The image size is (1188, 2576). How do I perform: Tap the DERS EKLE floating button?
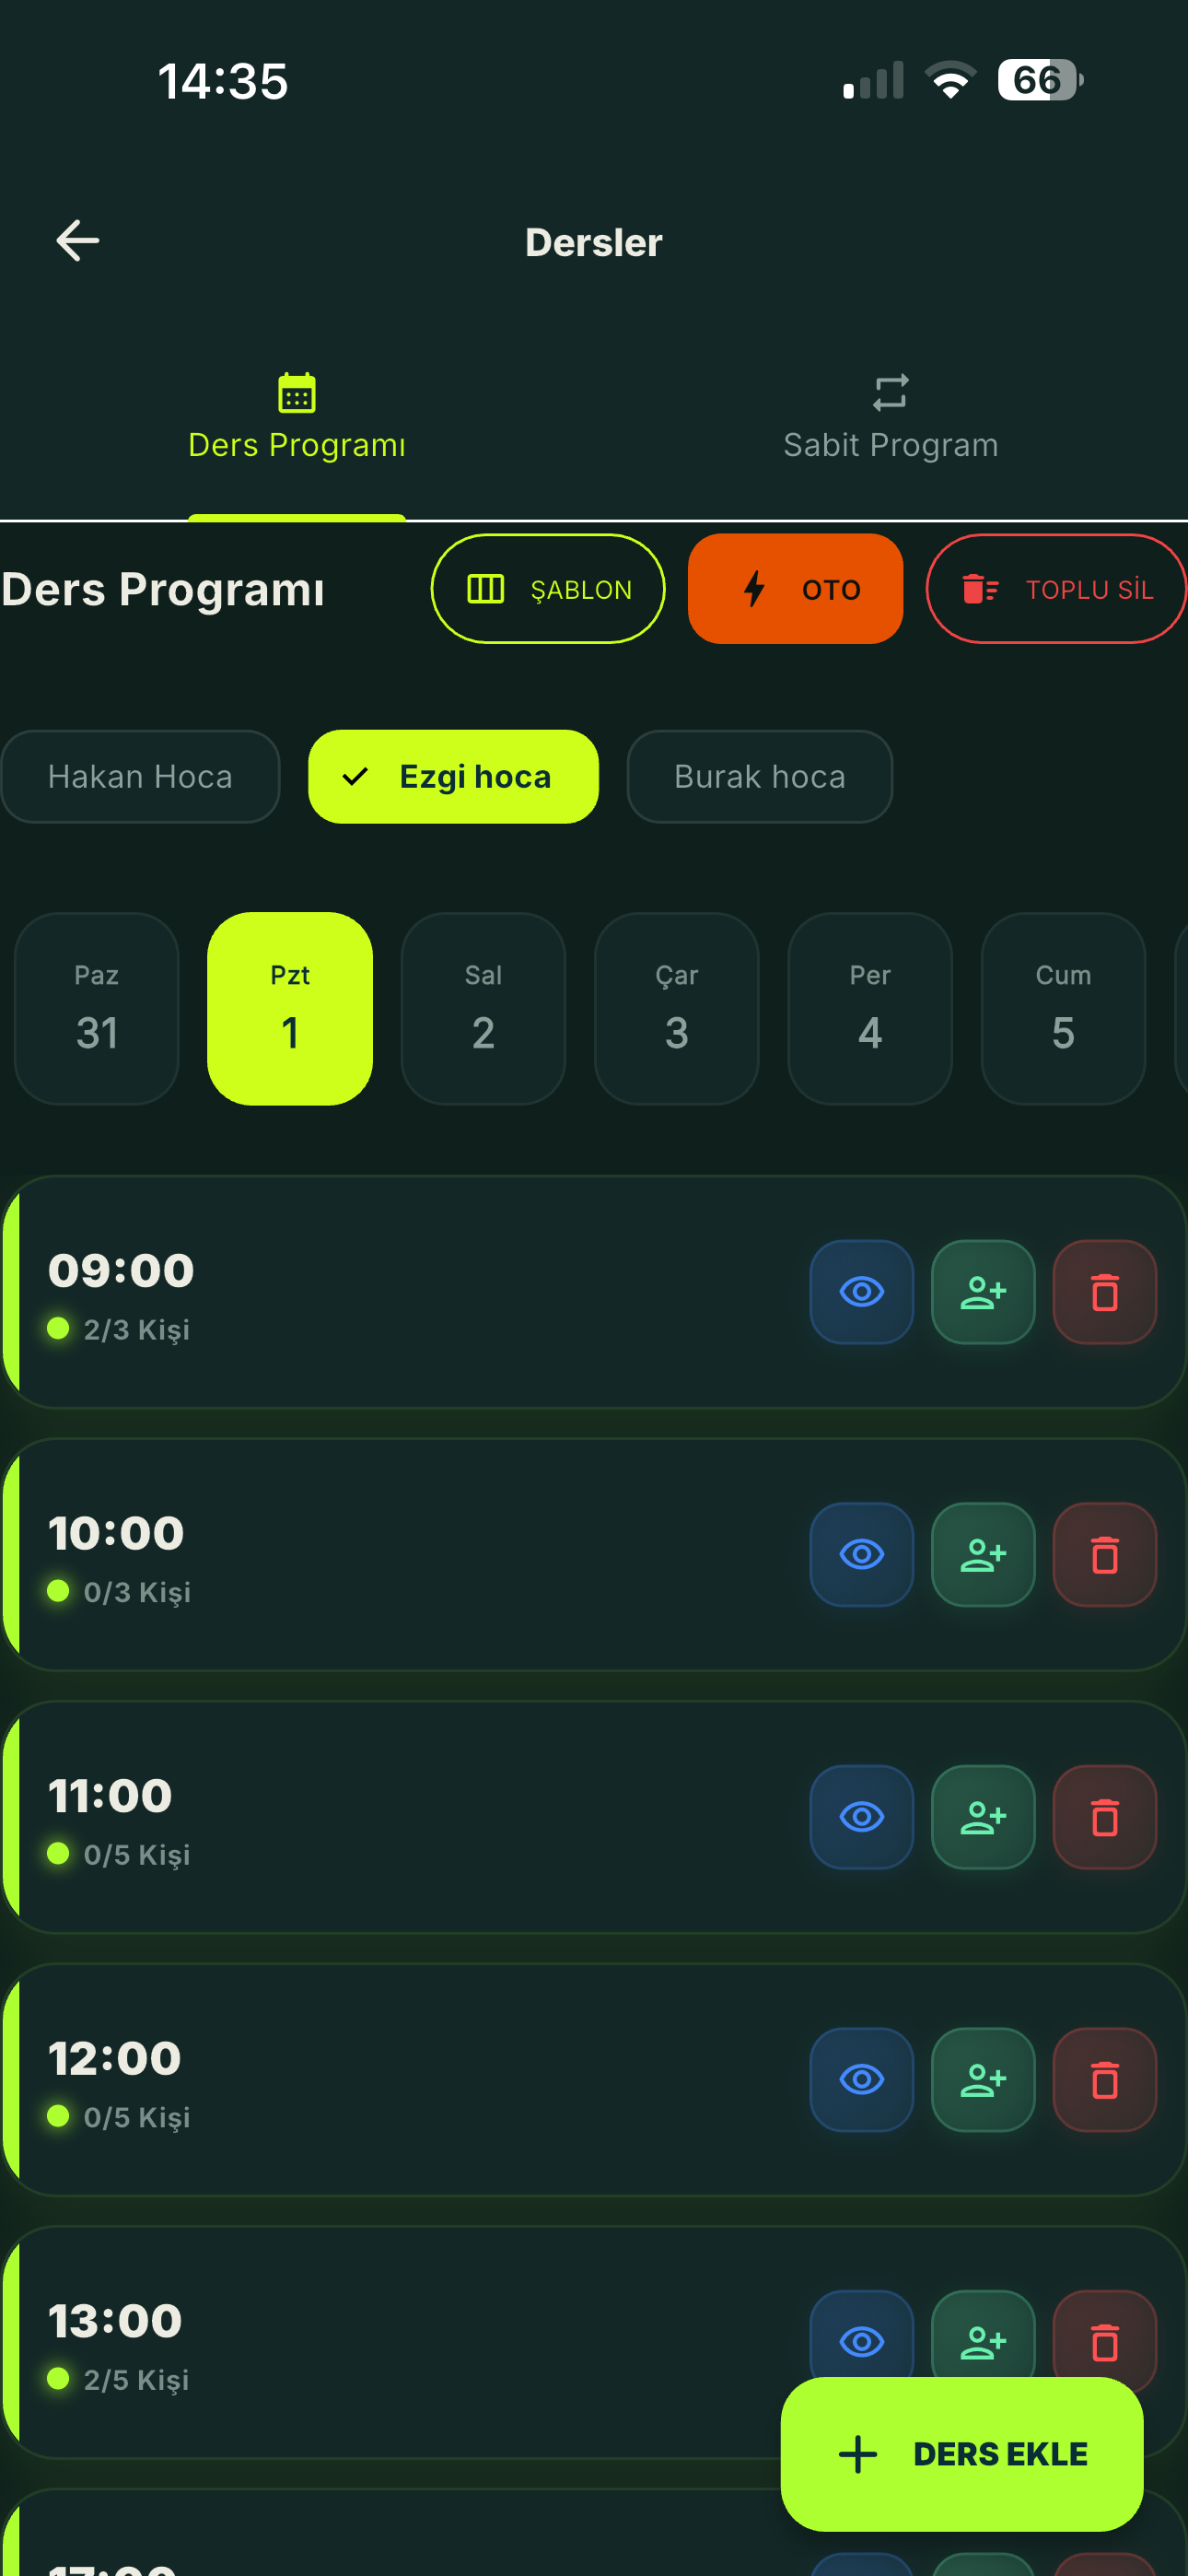click(961, 2454)
